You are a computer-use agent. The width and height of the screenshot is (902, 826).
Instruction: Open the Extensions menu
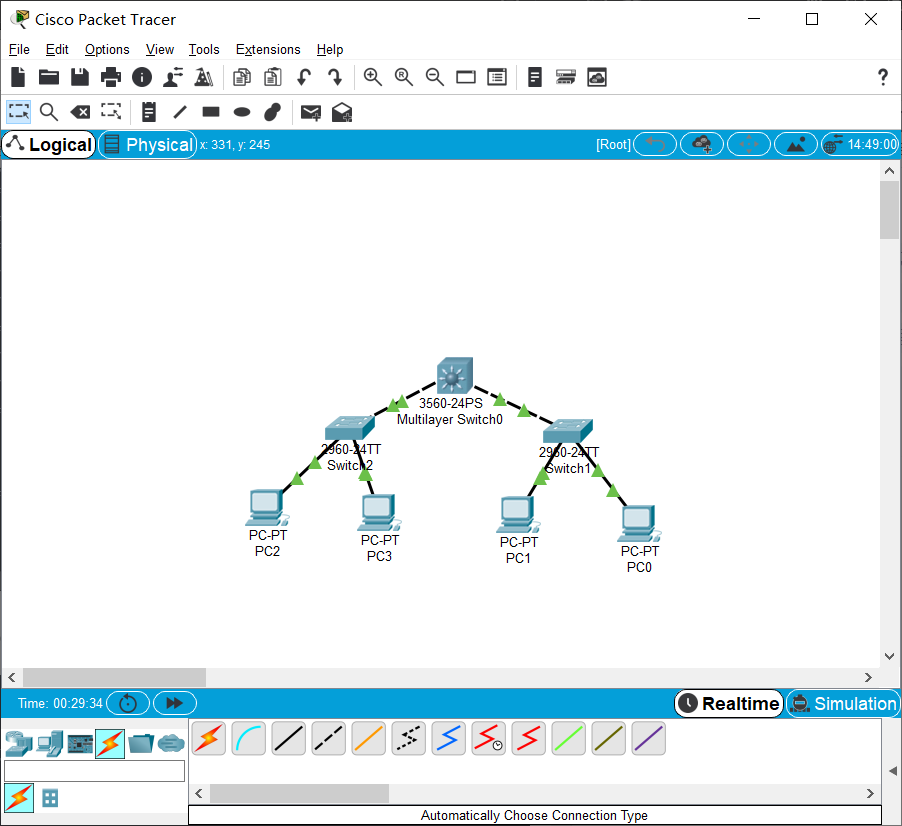click(268, 49)
